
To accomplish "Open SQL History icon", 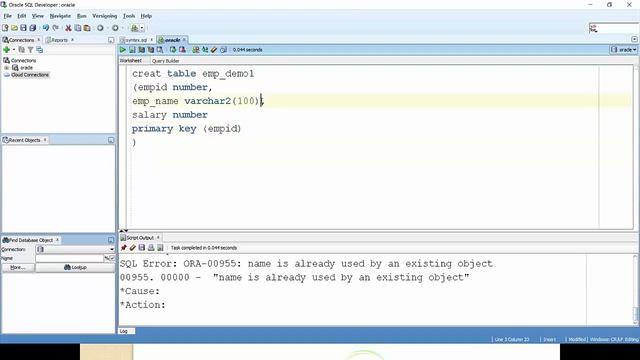I will tap(223, 50).
